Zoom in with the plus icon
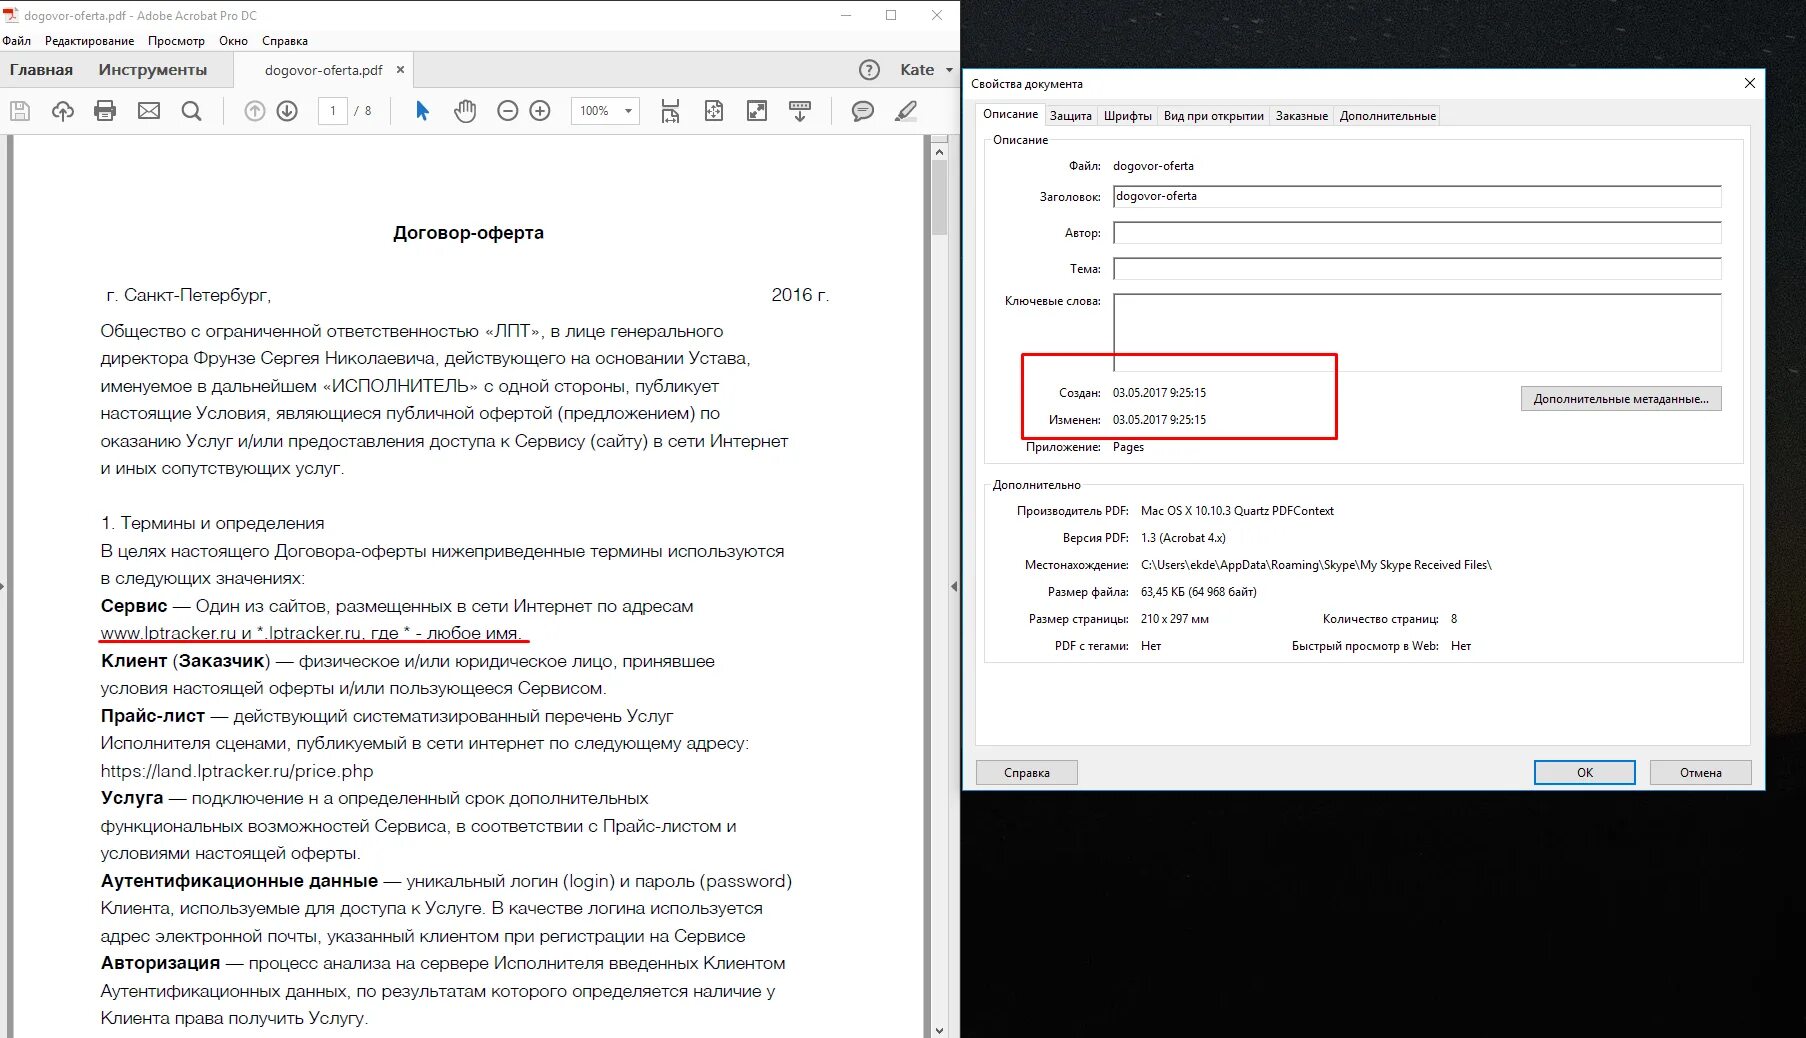This screenshot has width=1806, height=1038. [540, 111]
